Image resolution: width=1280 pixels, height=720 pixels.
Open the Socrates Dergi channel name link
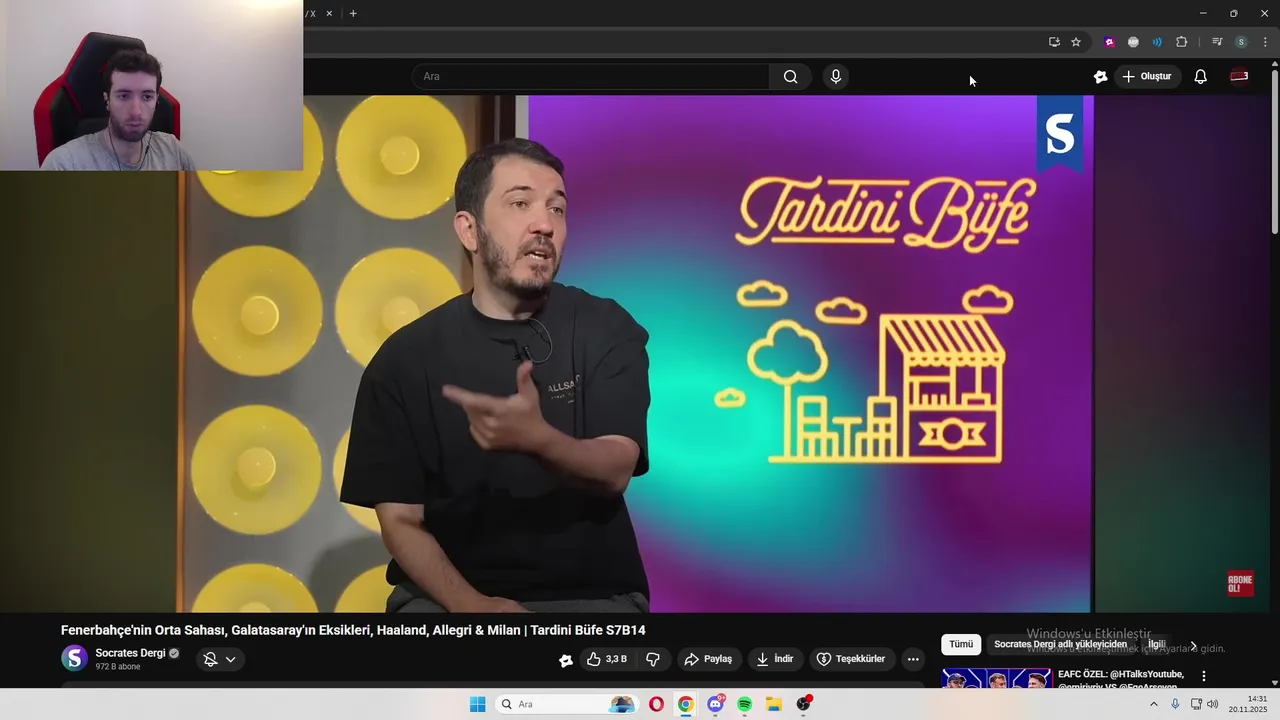click(x=130, y=653)
